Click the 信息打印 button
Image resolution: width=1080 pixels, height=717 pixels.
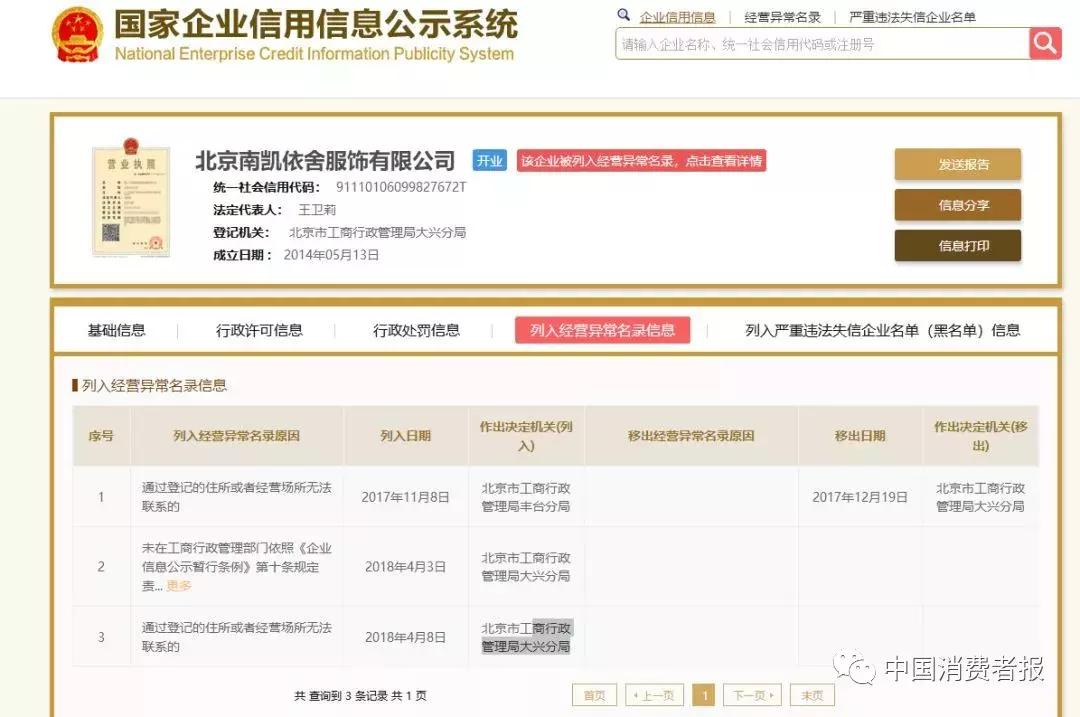956,245
